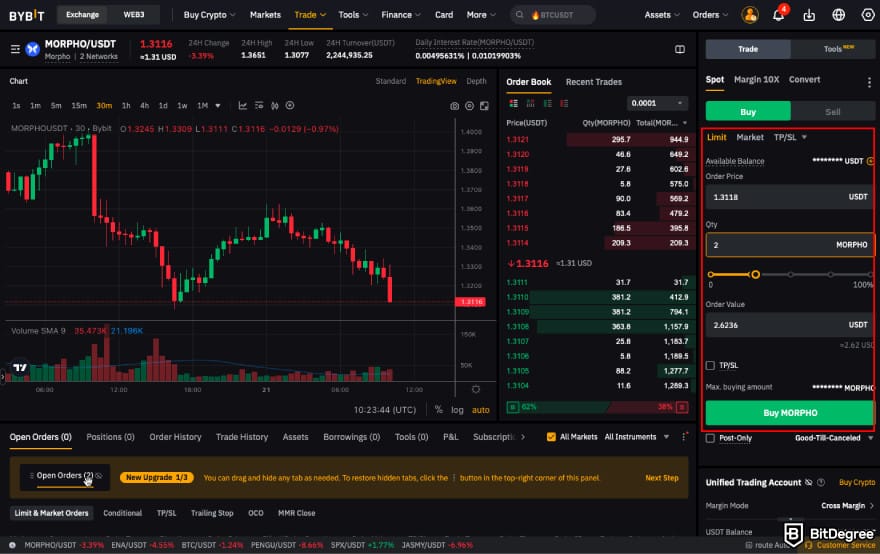The height and width of the screenshot is (554, 880).
Task: Select the Conditional orders tab
Action: click(x=122, y=513)
